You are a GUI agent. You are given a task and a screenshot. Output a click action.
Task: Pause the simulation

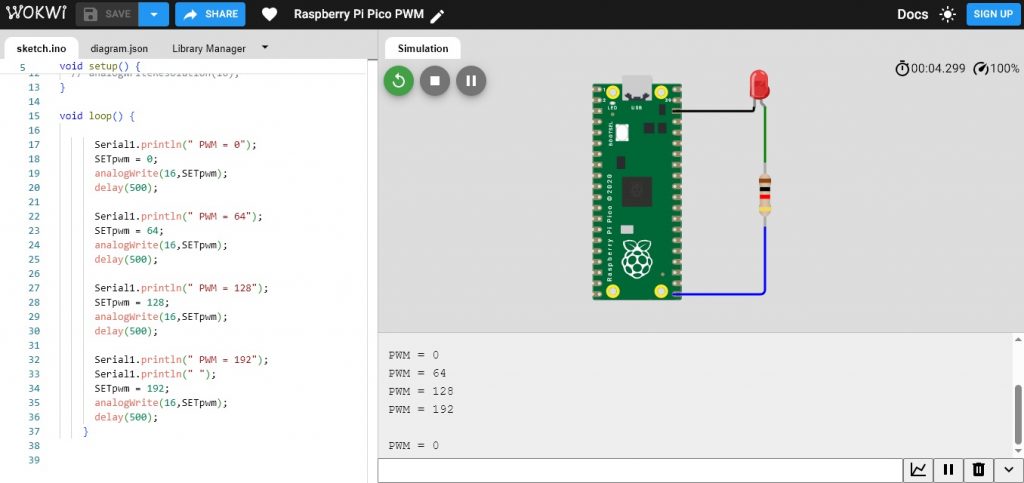[x=471, y=81]
